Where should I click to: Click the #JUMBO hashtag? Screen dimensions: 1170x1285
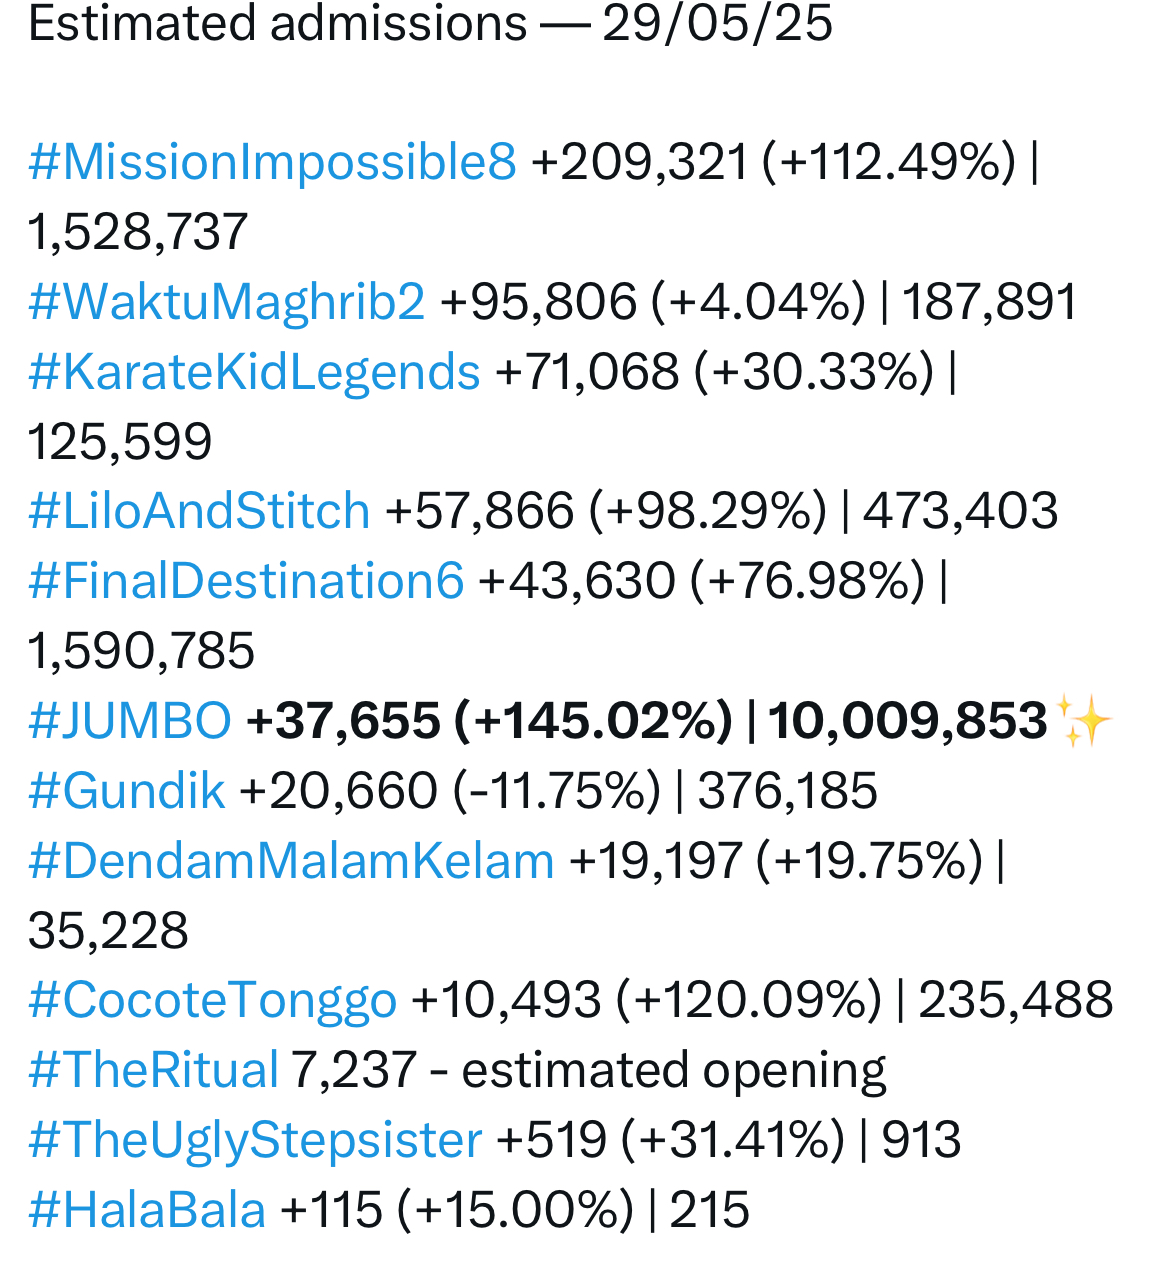[x=130, y=721]
